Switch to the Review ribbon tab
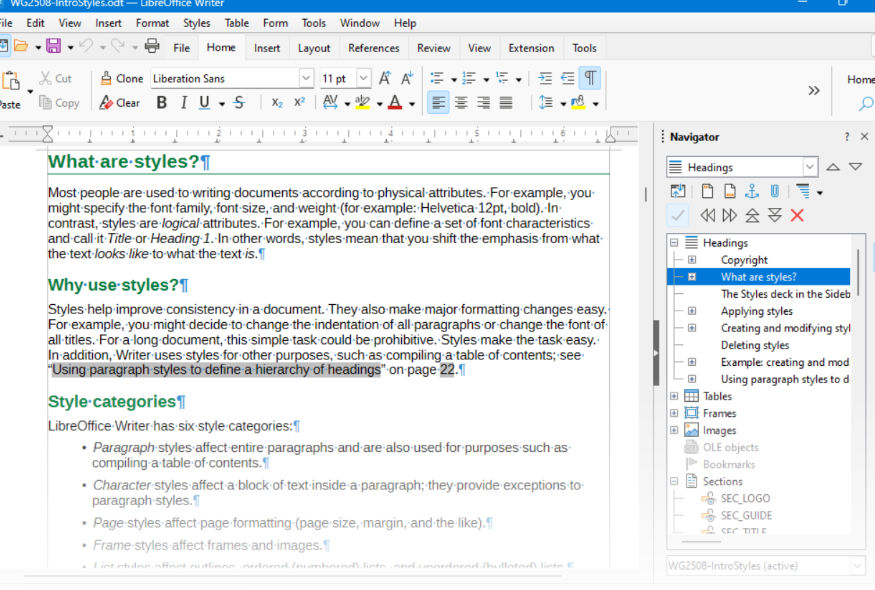The width and height of the screenshot is (875, 590). coord(434,48)
